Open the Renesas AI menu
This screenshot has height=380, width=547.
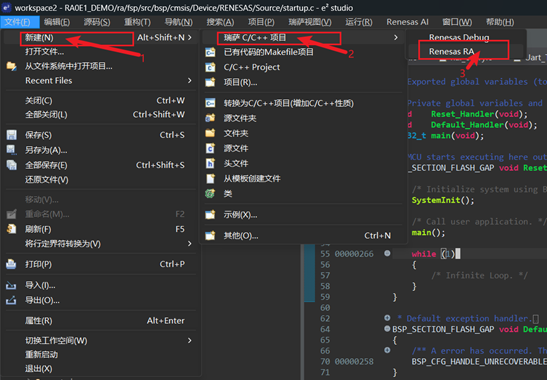[x=407, y=22]
